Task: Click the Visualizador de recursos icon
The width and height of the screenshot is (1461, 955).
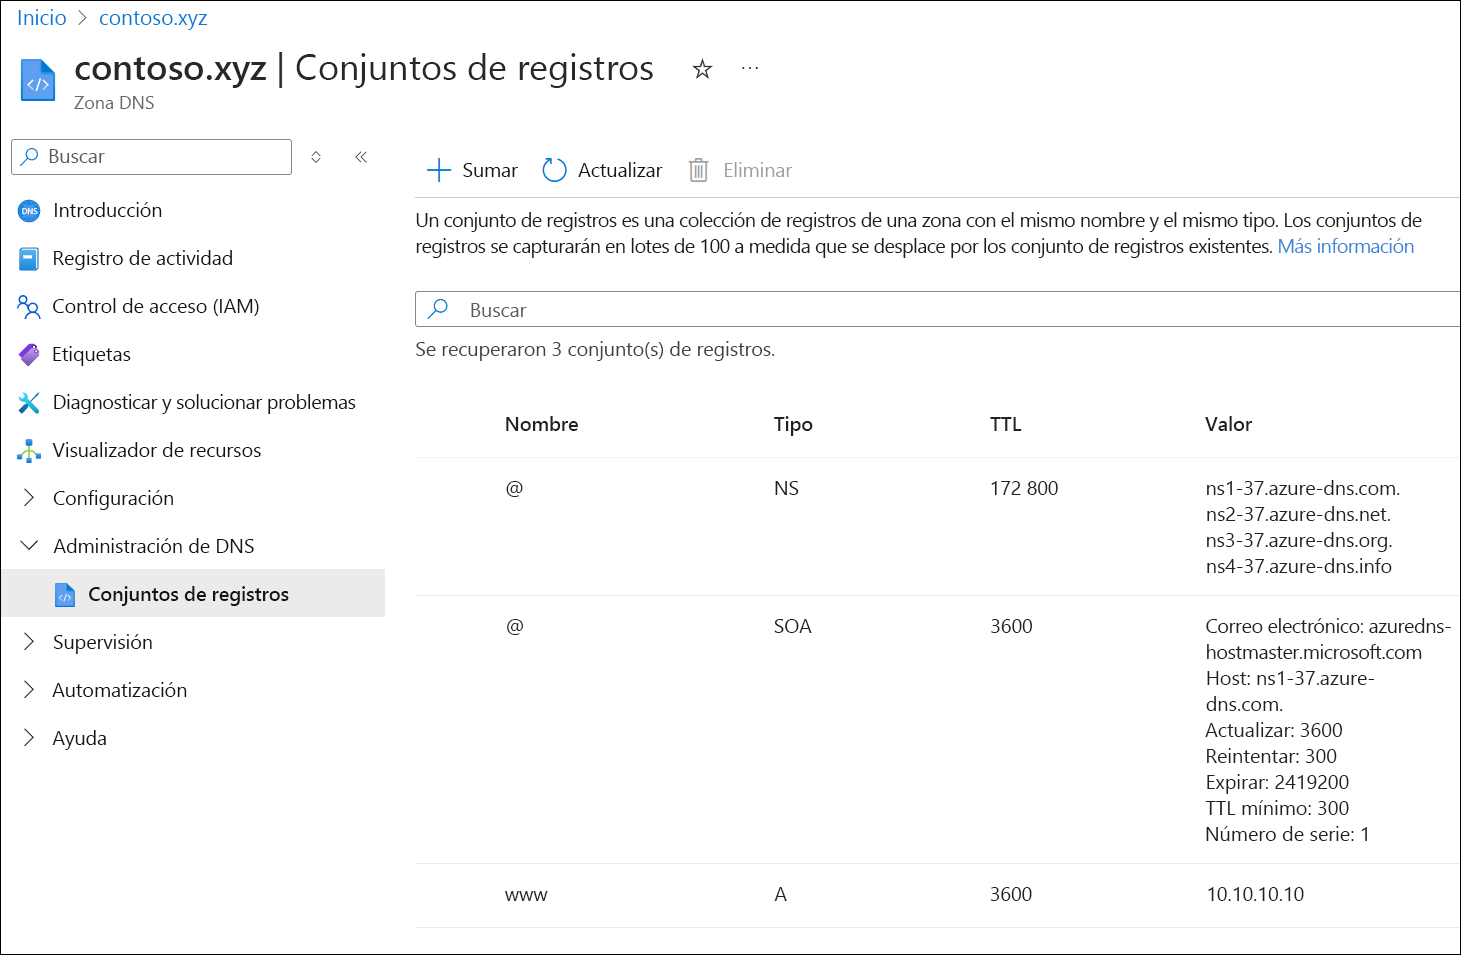Action: point(29,451)
